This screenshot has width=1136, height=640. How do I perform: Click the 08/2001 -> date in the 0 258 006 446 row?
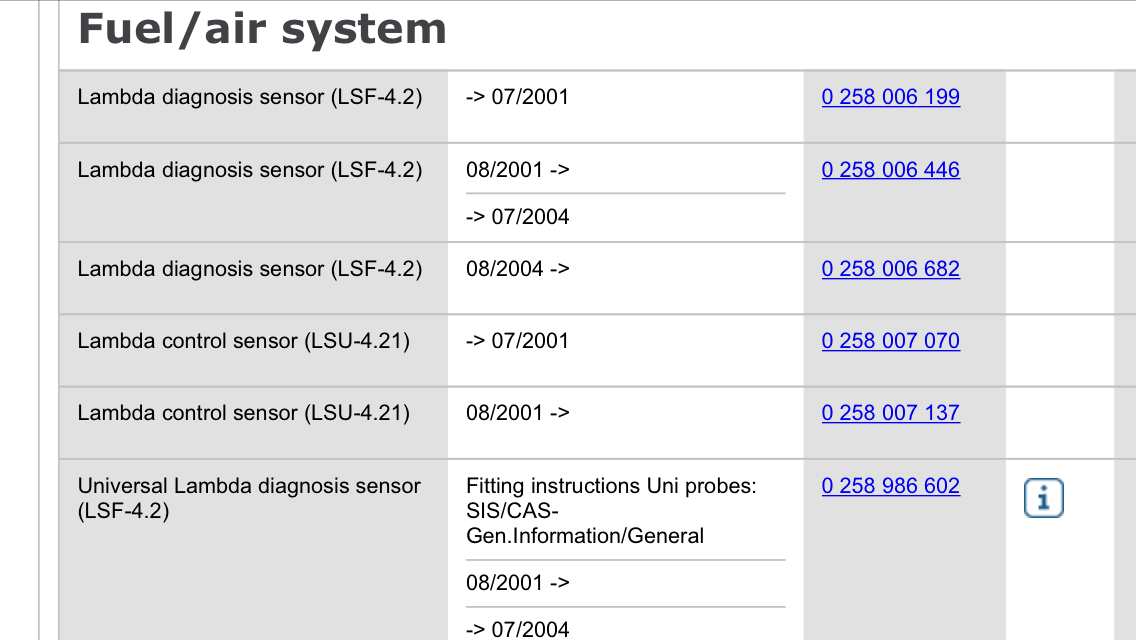point(517,170)
